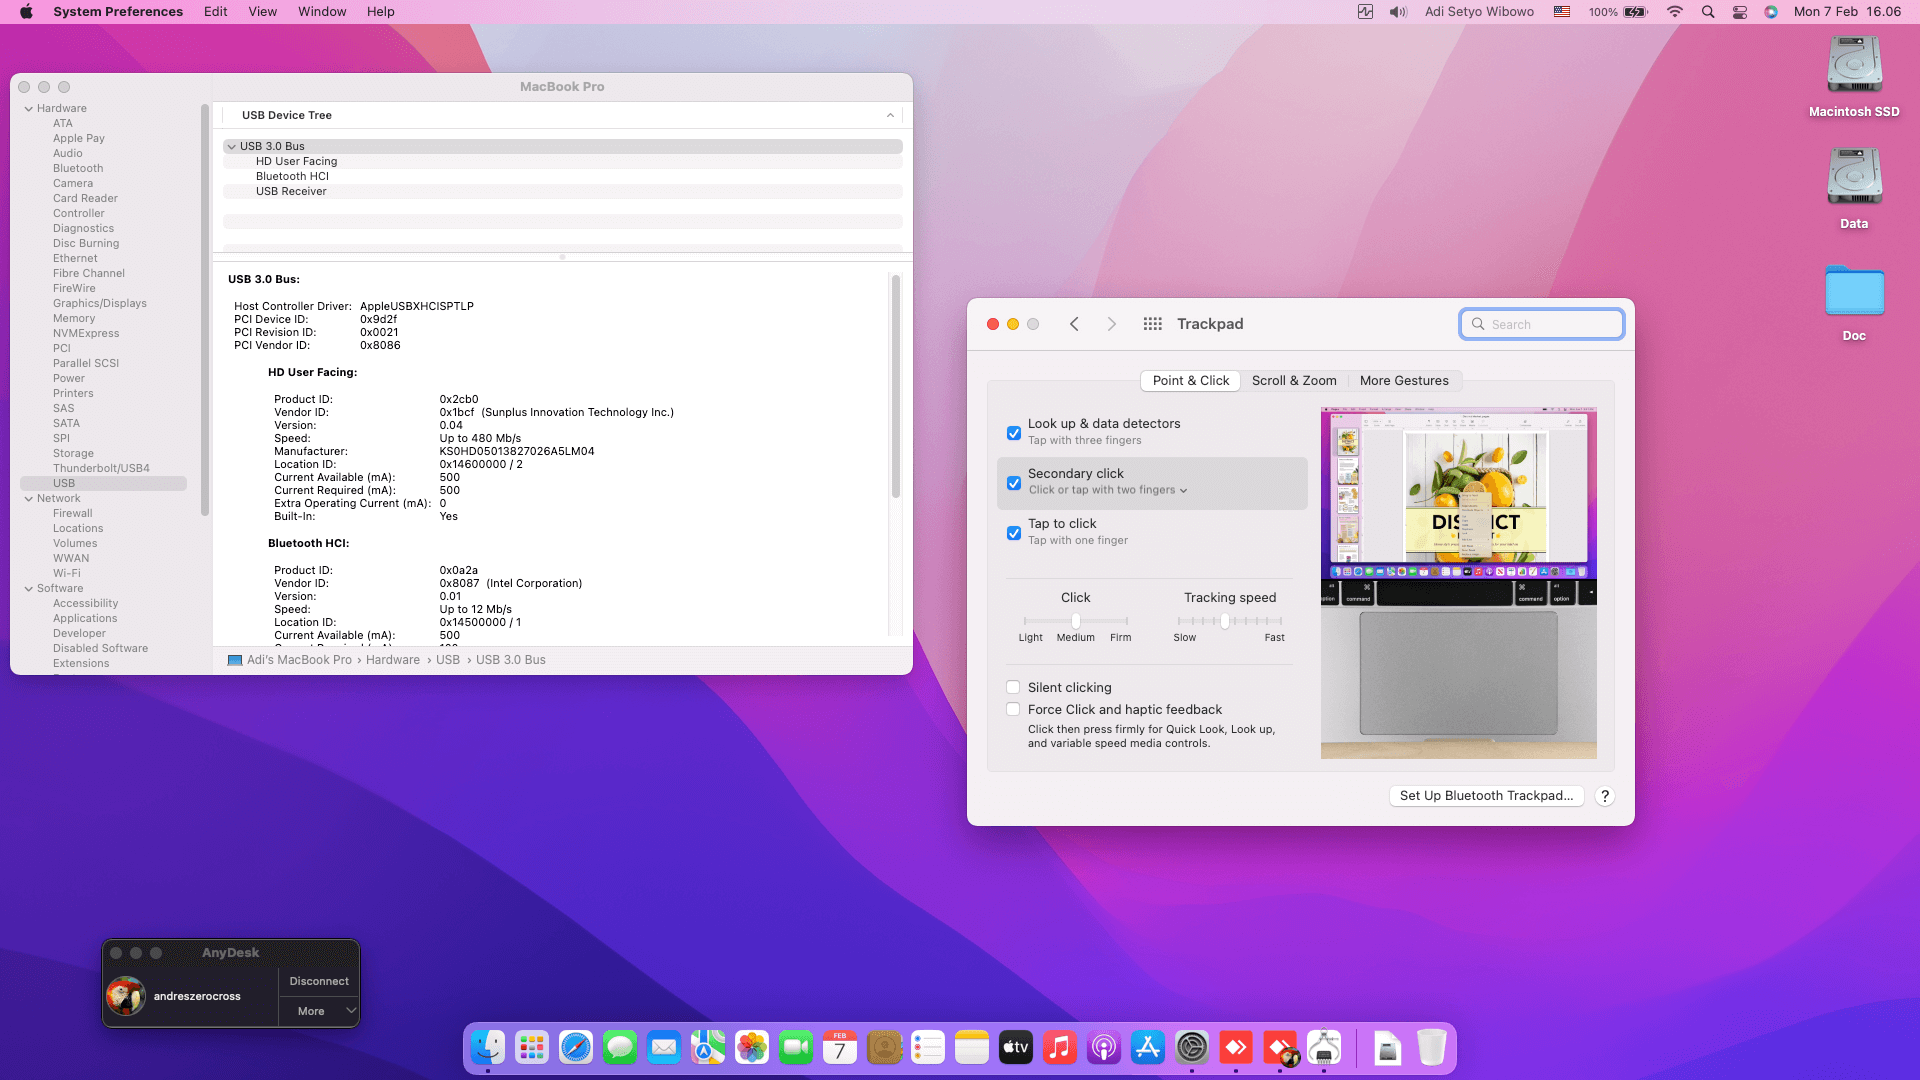Image resolution: width=1920 pixels, height=1080 pixels.
Task: Open Maps app in dock
Action: point(708,1047)
